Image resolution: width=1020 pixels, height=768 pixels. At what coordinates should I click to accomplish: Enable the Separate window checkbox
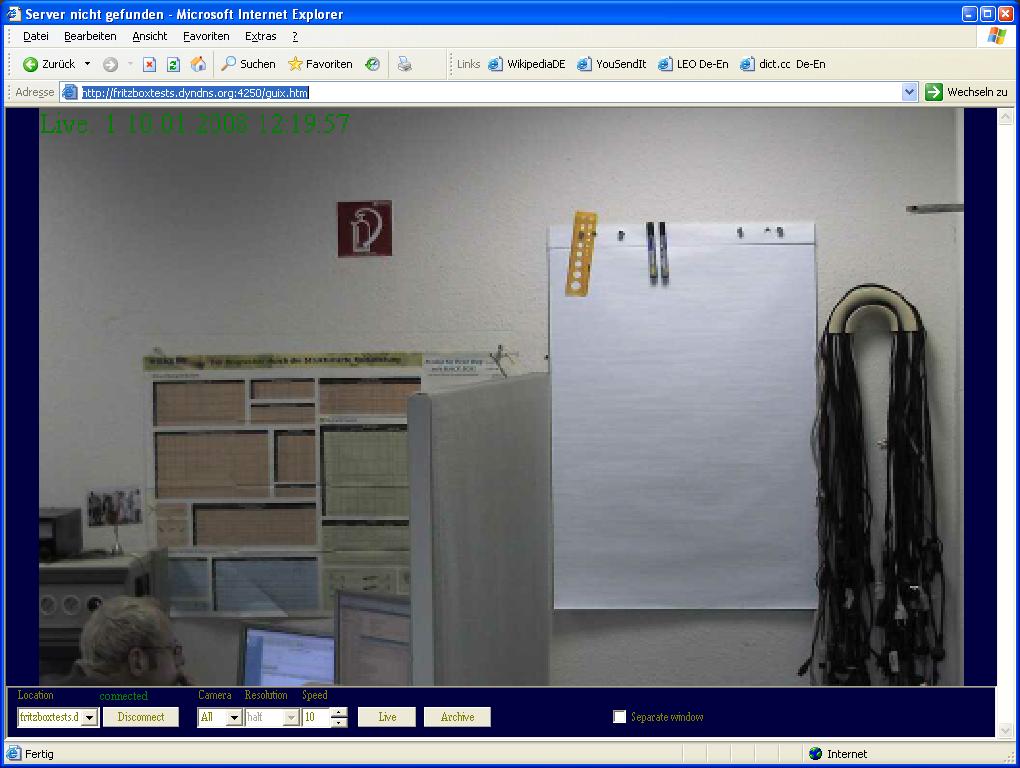620,717
